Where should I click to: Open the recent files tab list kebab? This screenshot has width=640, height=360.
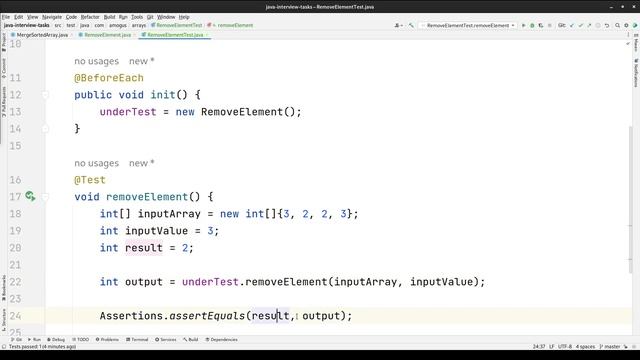pos(628,35)
